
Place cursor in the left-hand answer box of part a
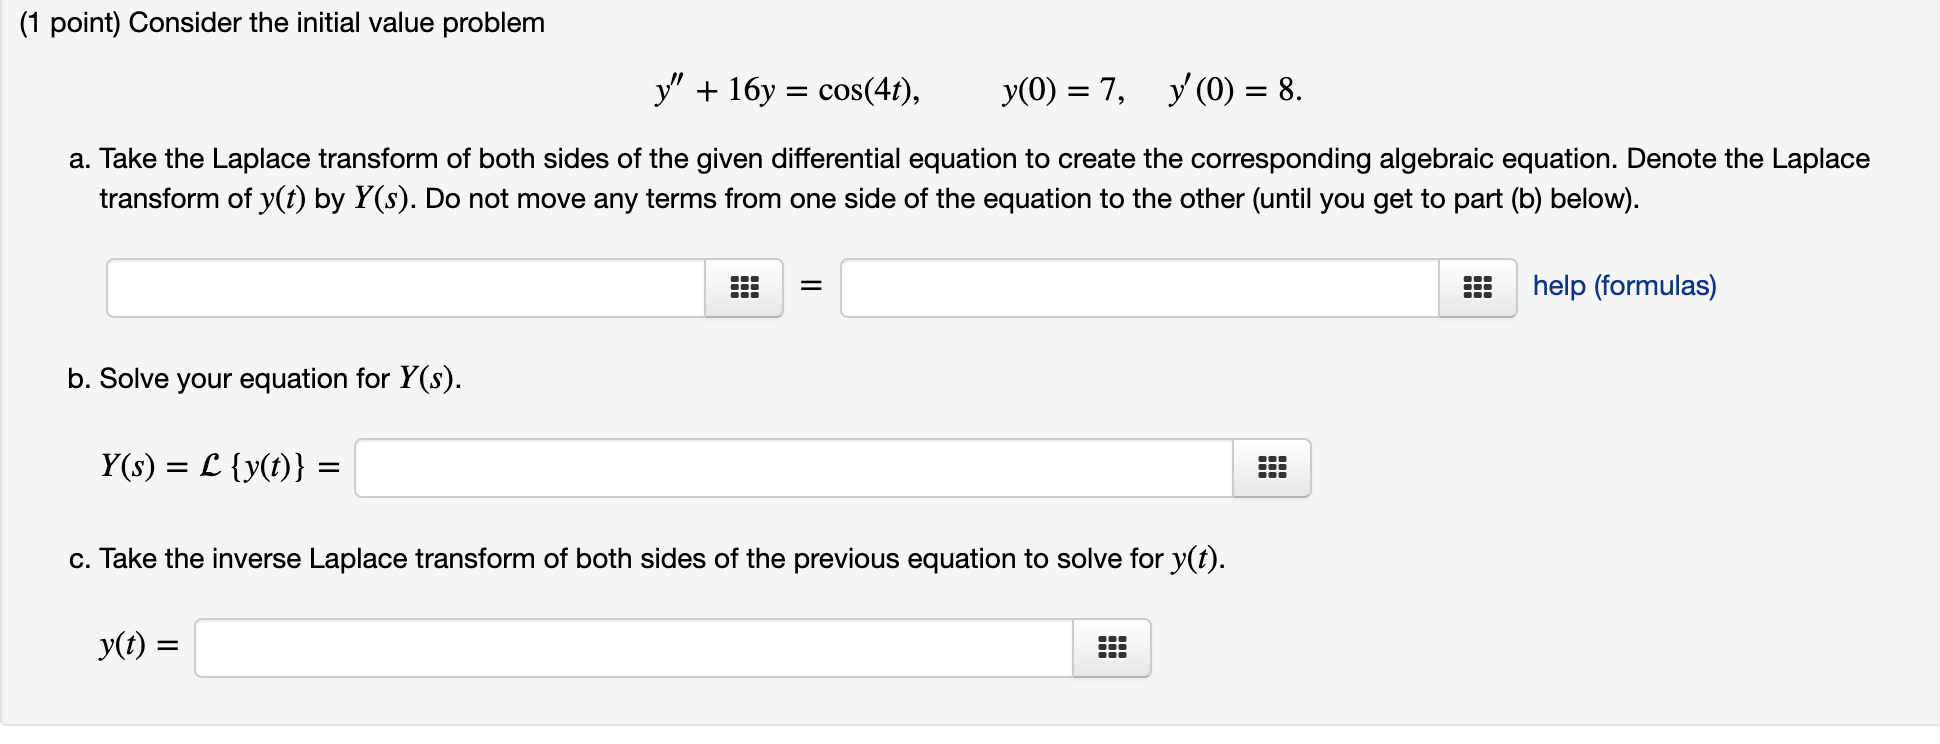[x=400, y=288]
